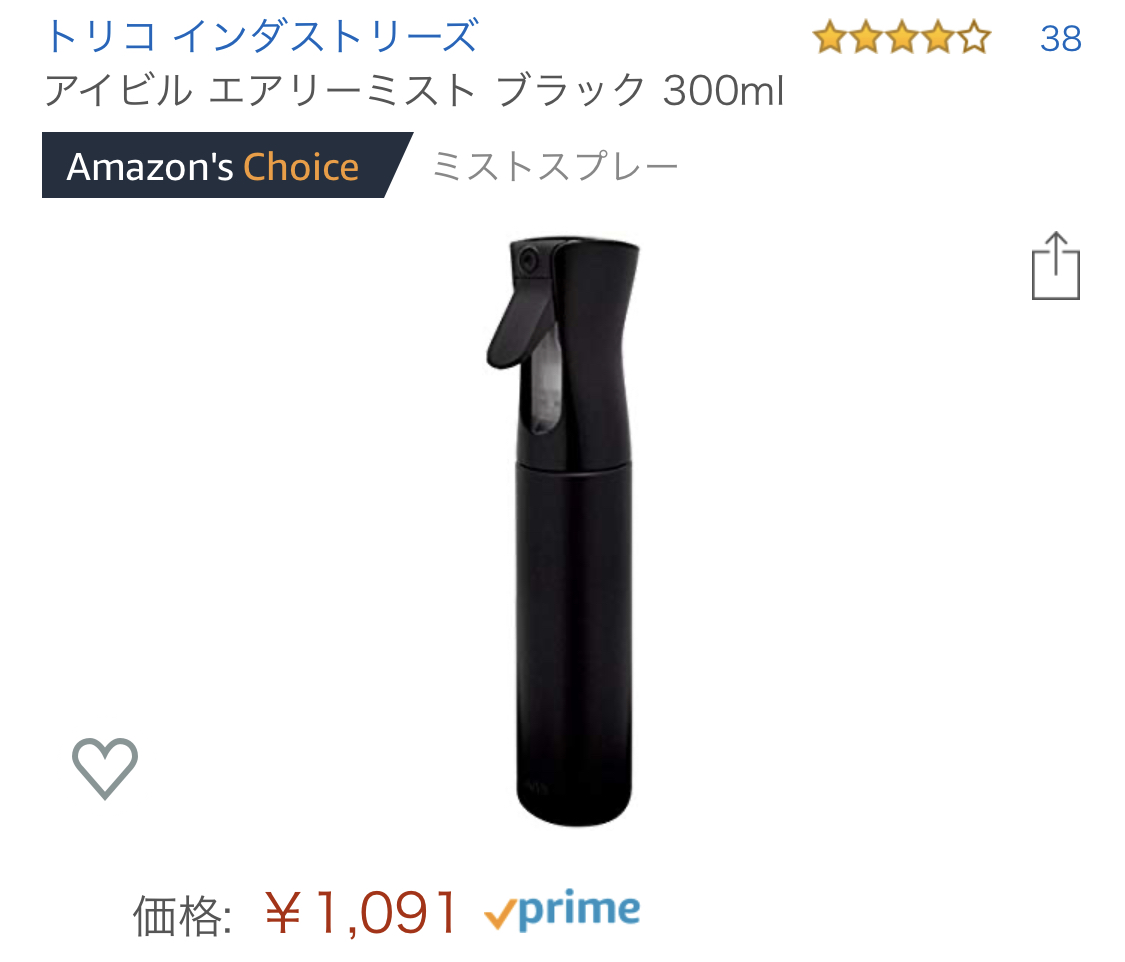Click the middle third rating star
Screen dimensions: 1125x962
[902, 37]
